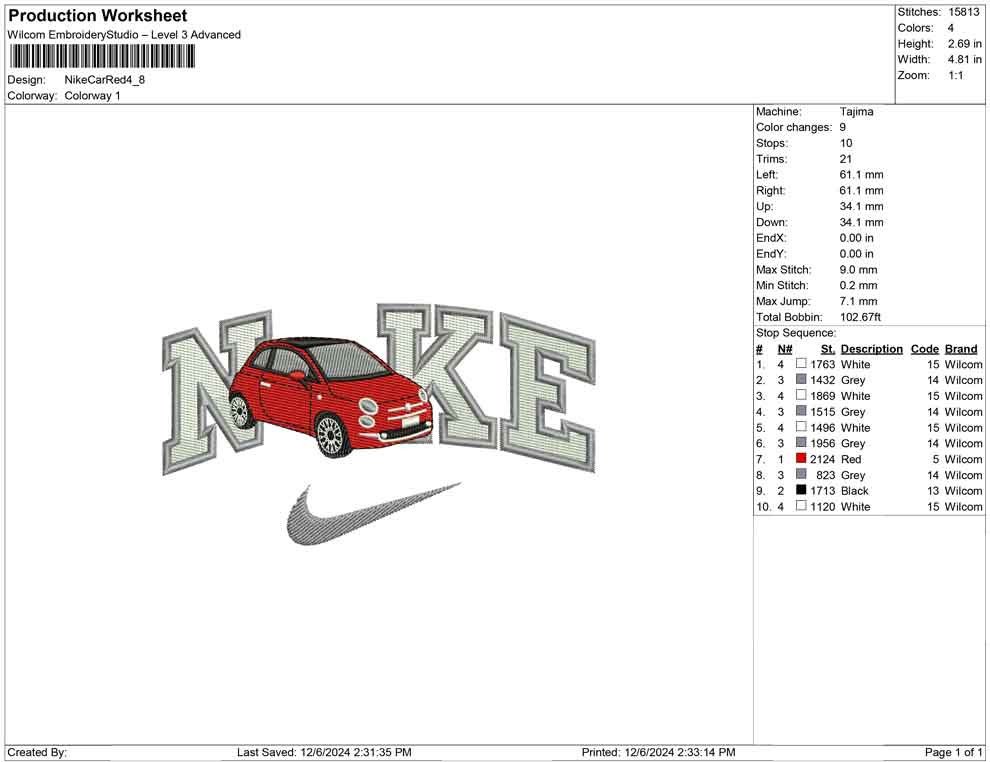Screen dimensions: 990x762
Task: Click the white swatch beside 1763 White
Action: (x=801, y=364)
